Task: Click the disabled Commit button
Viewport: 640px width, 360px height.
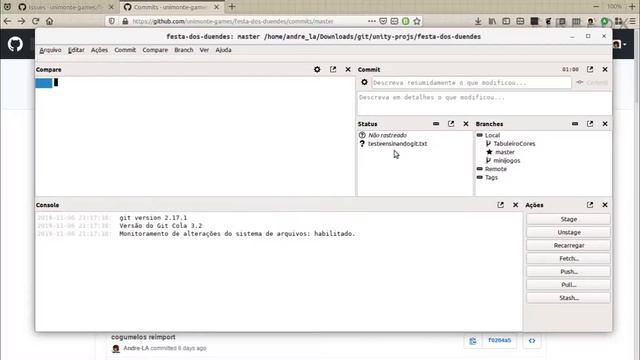Action: coord(593,82)
